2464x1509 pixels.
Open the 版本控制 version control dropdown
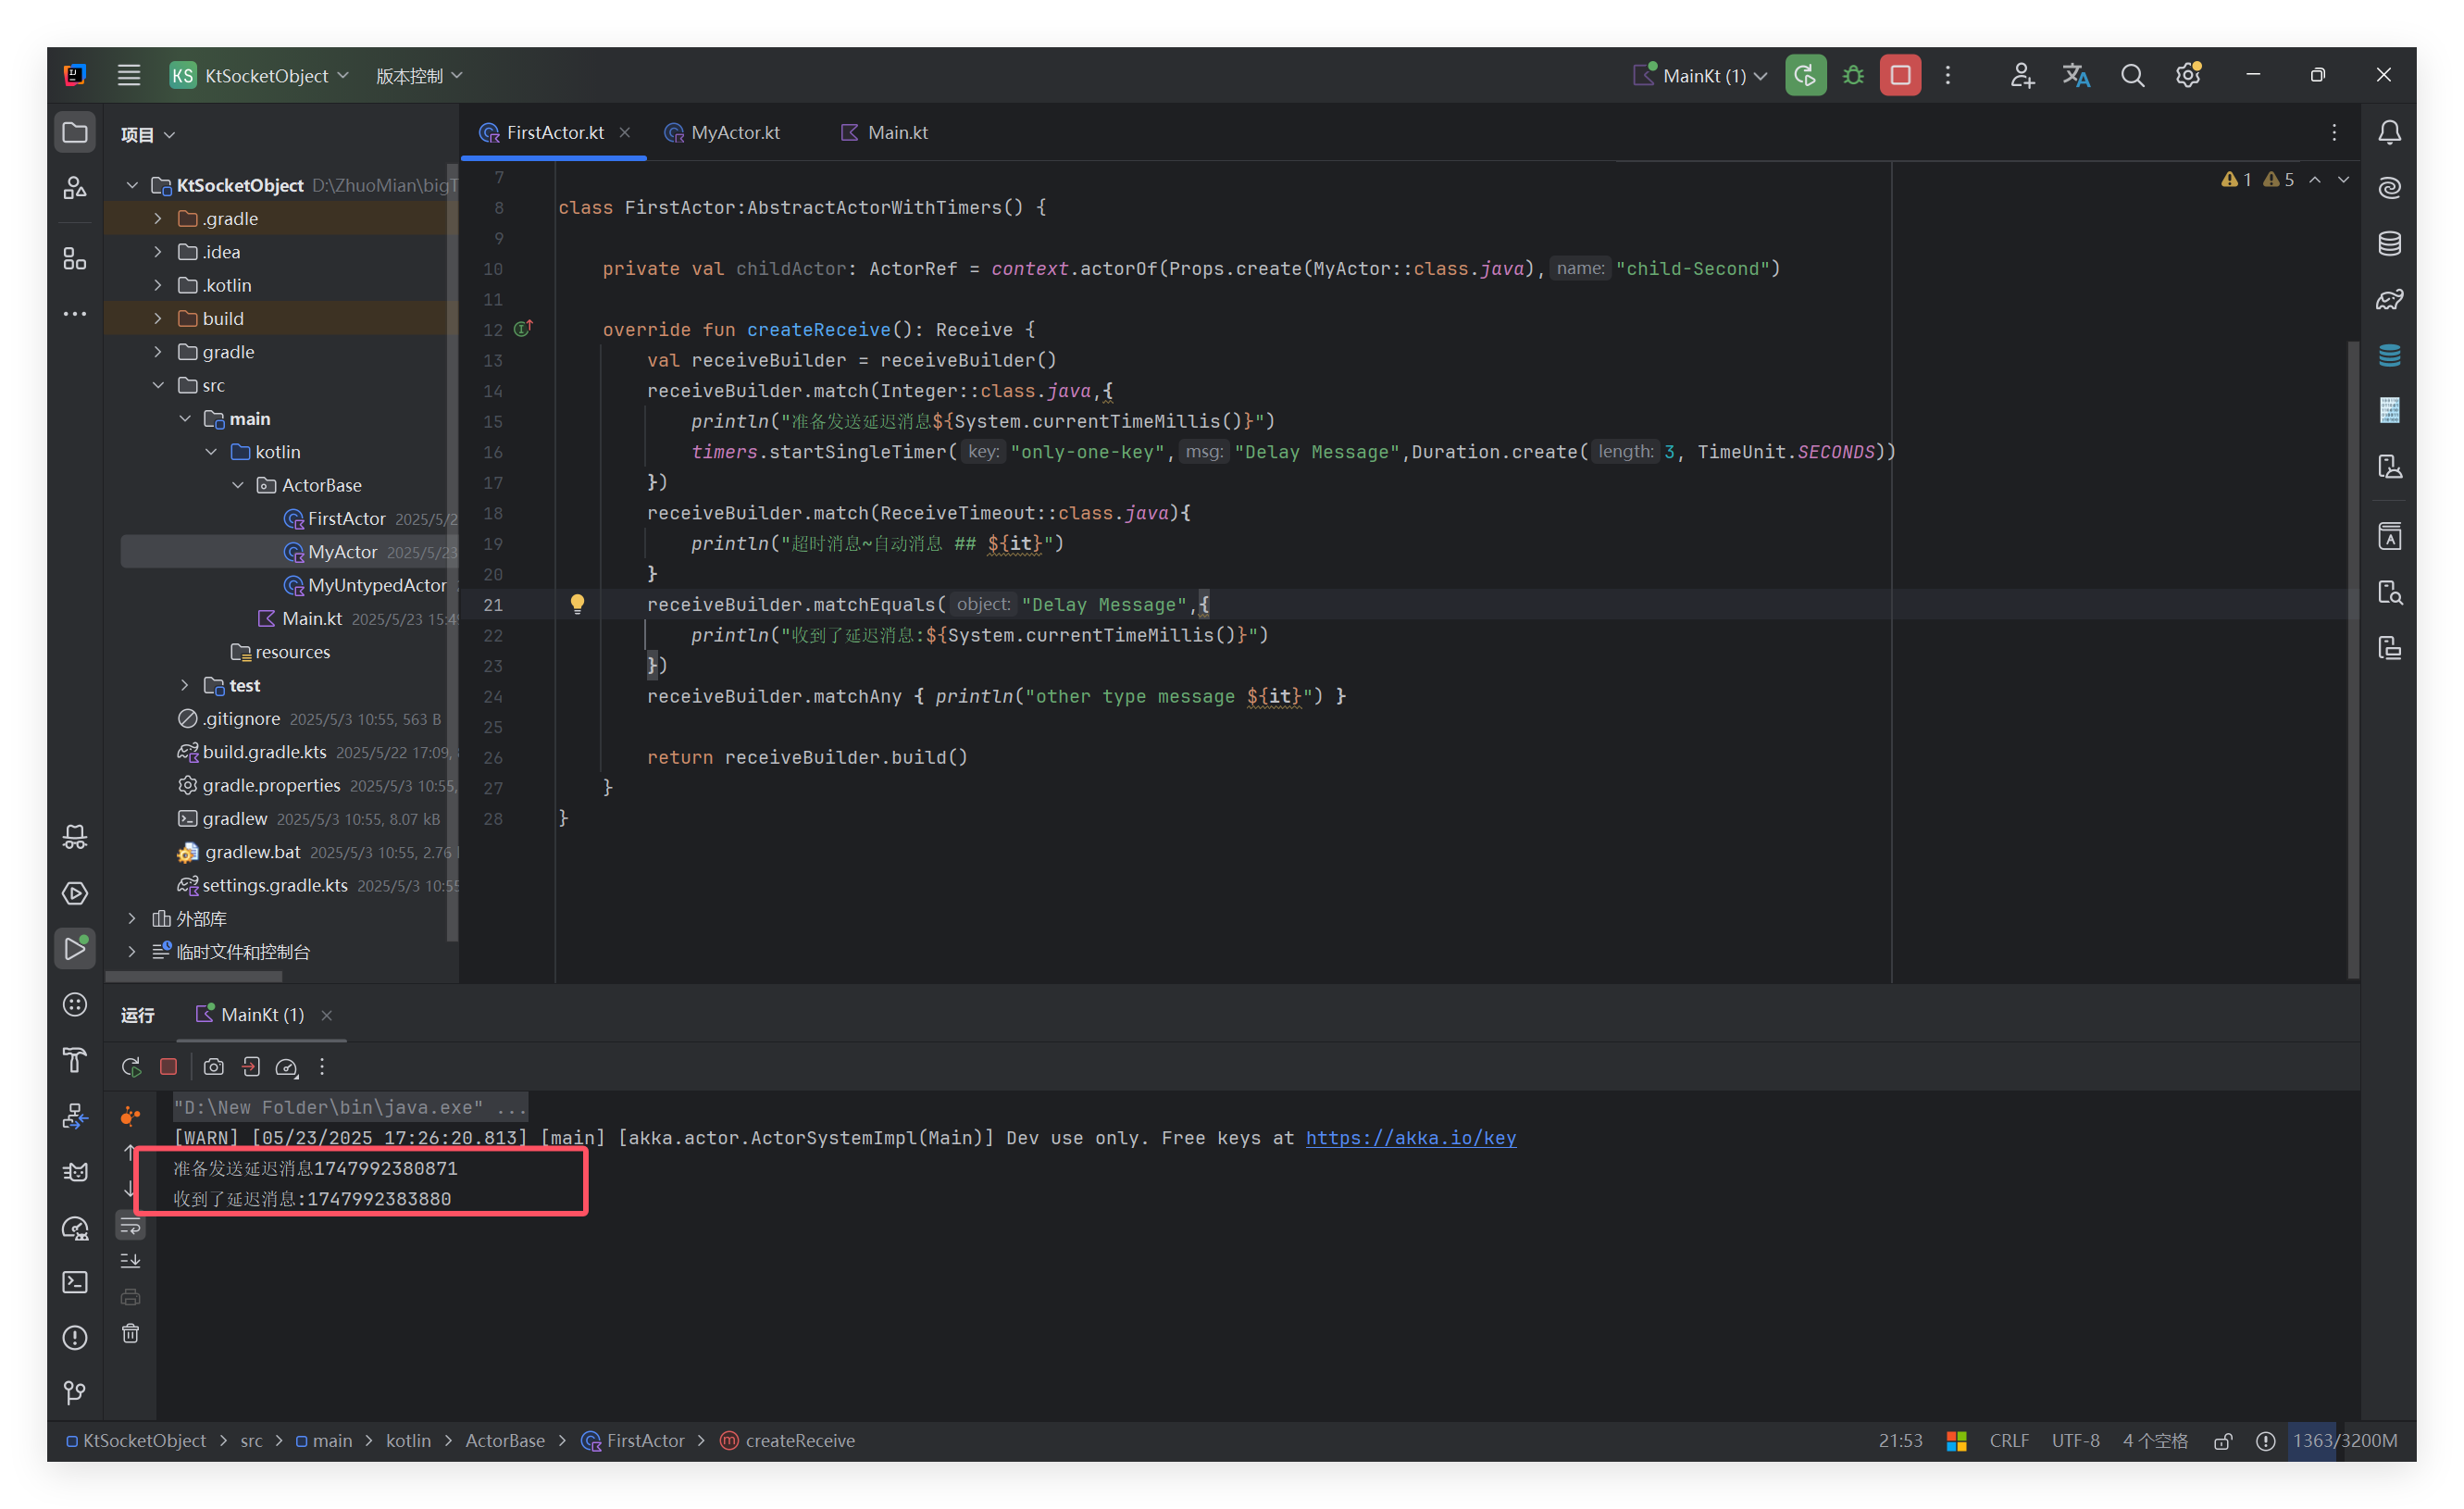point(419,75)
